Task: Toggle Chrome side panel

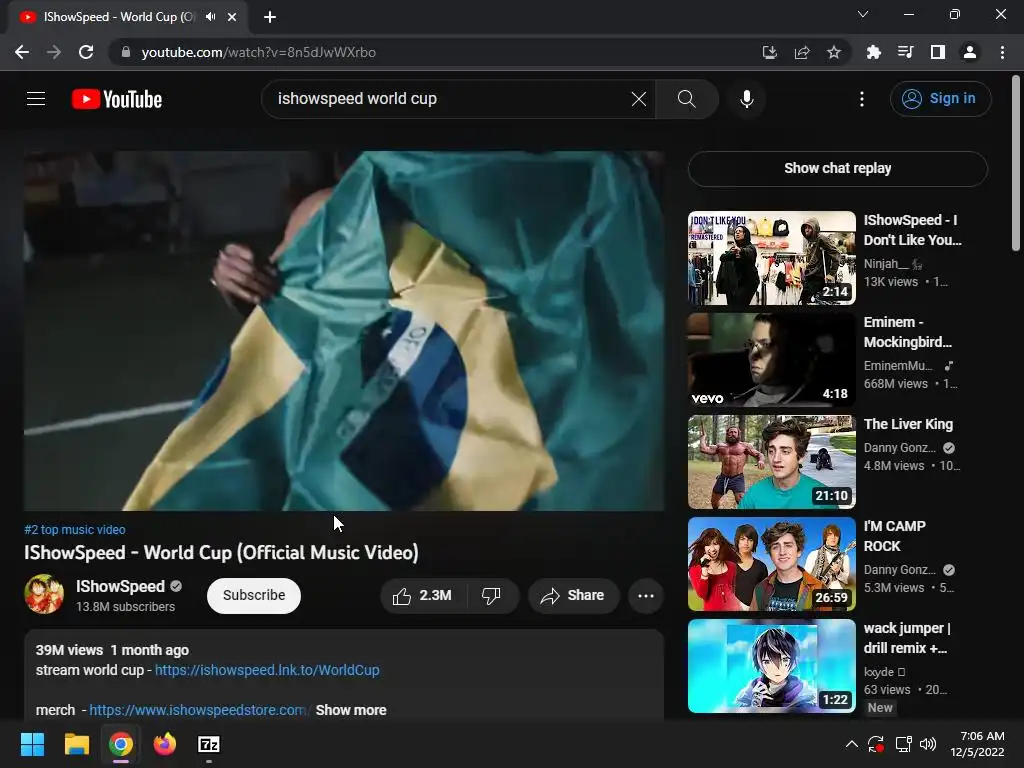Action: click(938, 52)
